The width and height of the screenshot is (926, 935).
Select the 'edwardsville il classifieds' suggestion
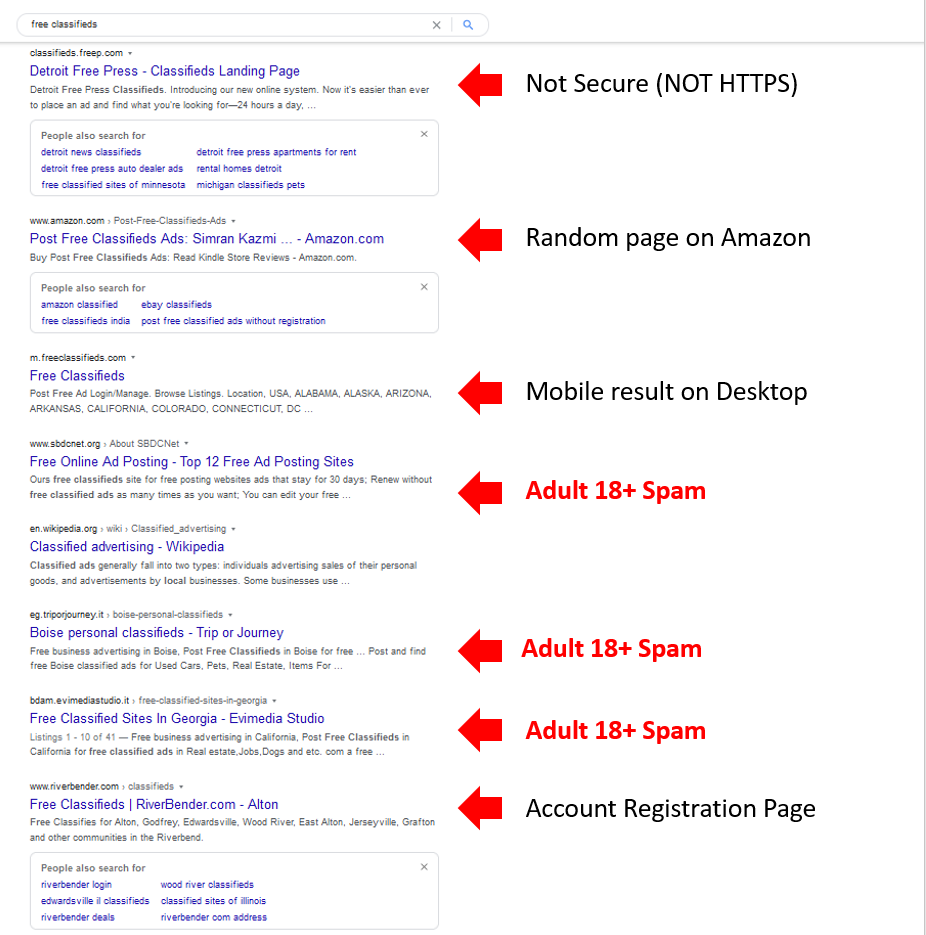click(x=95, y=901)
